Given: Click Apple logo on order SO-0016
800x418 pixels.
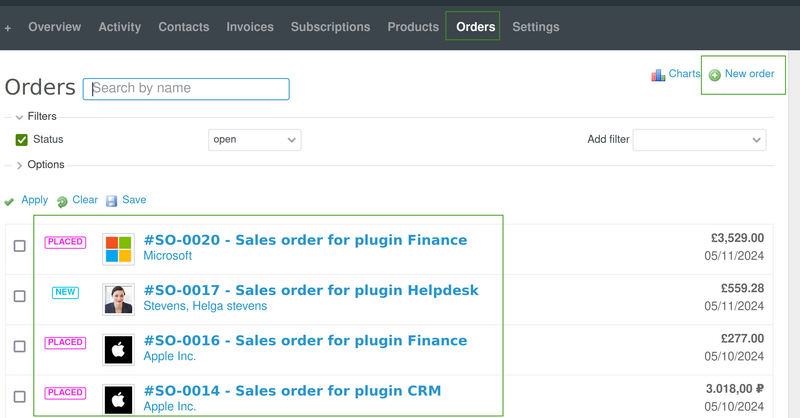Looking at the screenshot, I should tap(118, 349).
